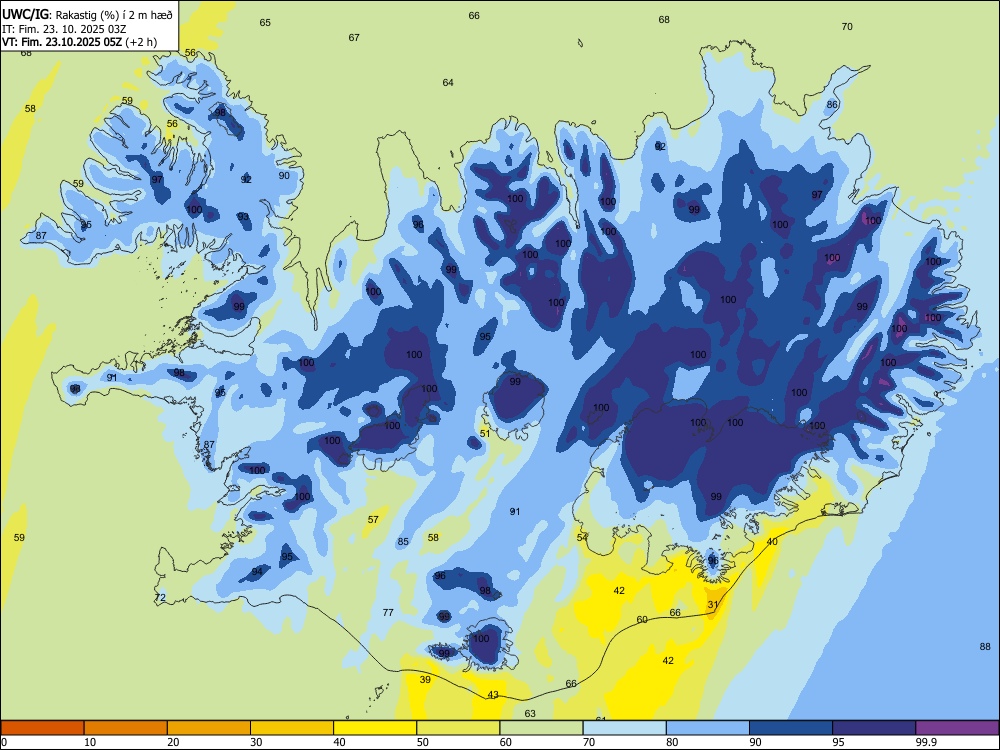Click the legend tick label '30'
Screen dimensions: 1000x750
(x=256, y=742)
